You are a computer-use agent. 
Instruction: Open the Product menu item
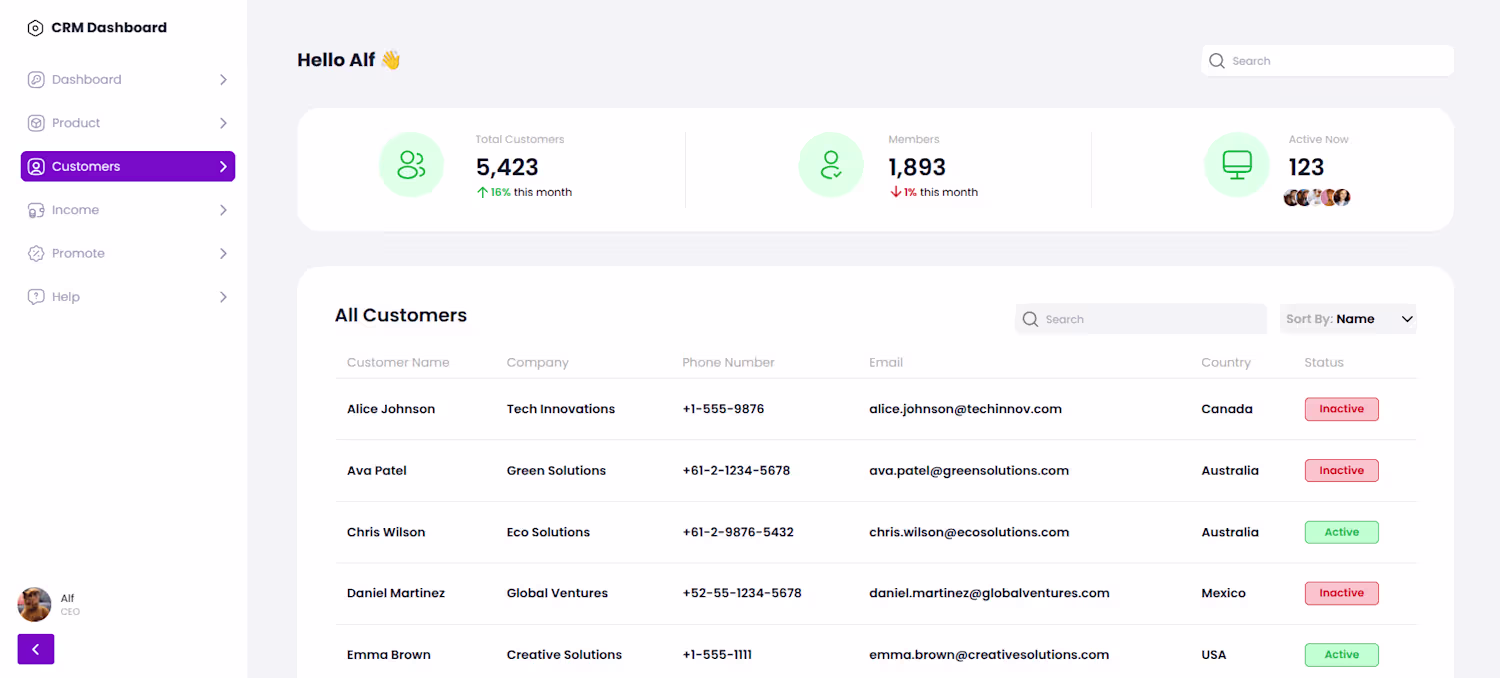128,123
